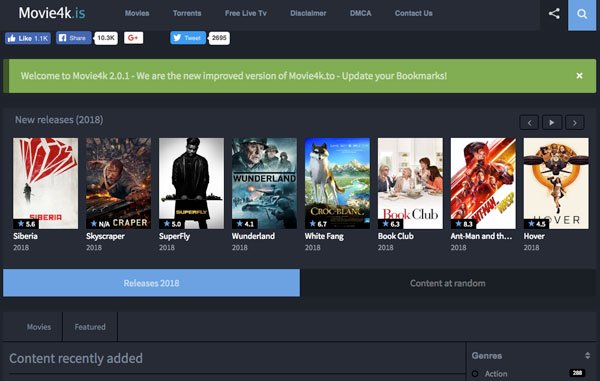The width and height of the screenshot is (600, 381).
Task: Switch to the Movies sub-tab
Action: (39, 327)
